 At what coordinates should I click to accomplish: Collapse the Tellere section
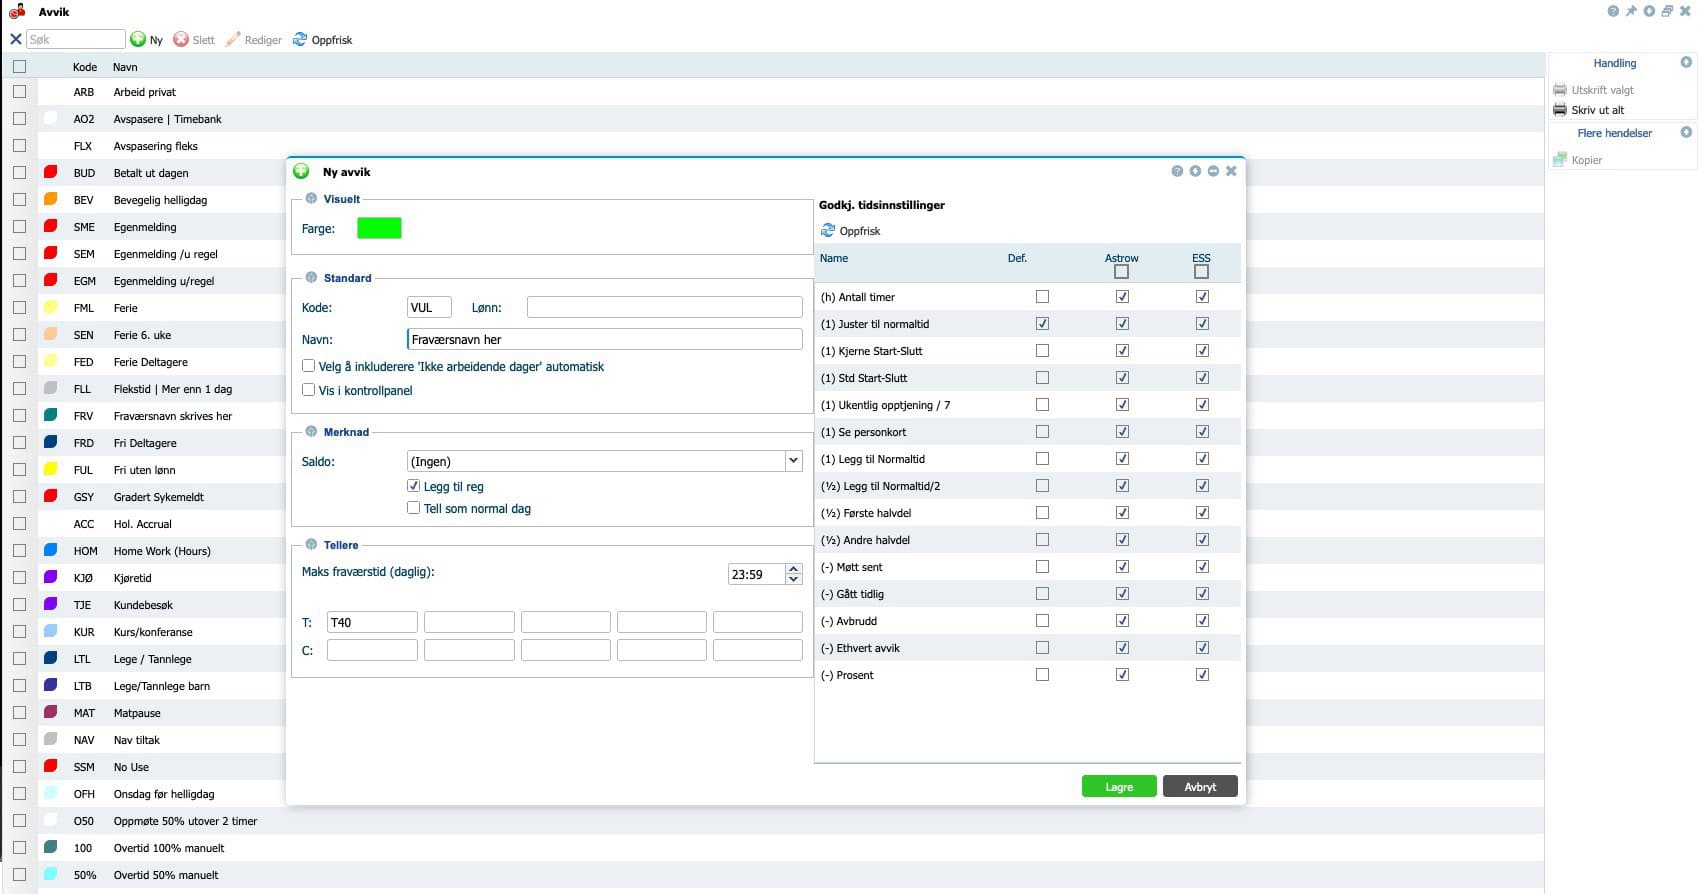[x=311, y=544]
